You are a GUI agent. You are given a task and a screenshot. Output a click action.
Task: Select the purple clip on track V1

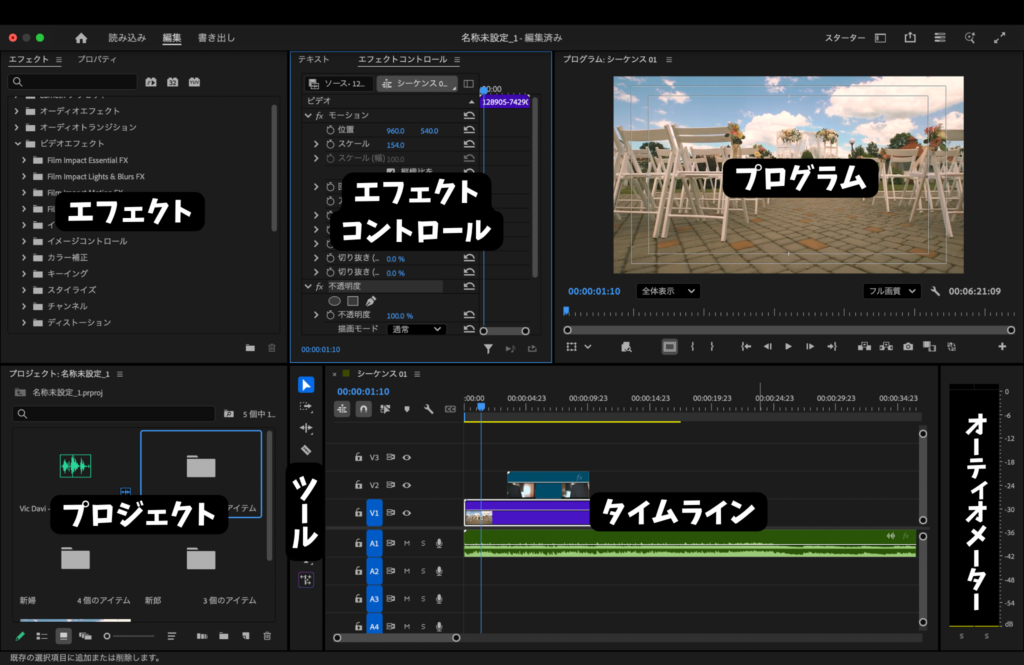coord(527,513)
